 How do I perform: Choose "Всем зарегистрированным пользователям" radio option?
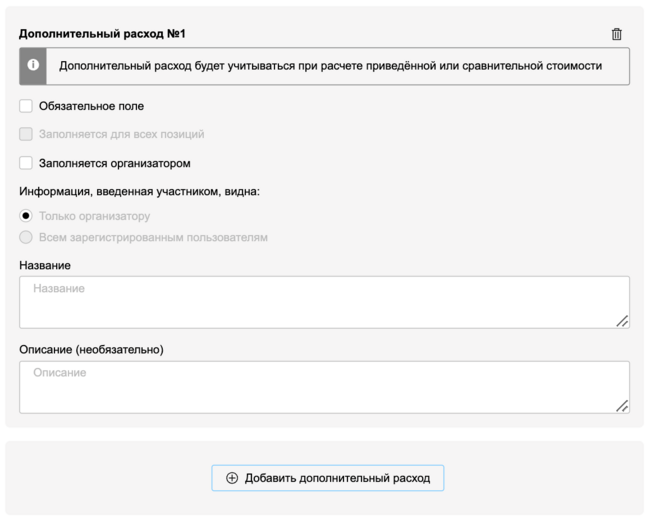[26, 238]
